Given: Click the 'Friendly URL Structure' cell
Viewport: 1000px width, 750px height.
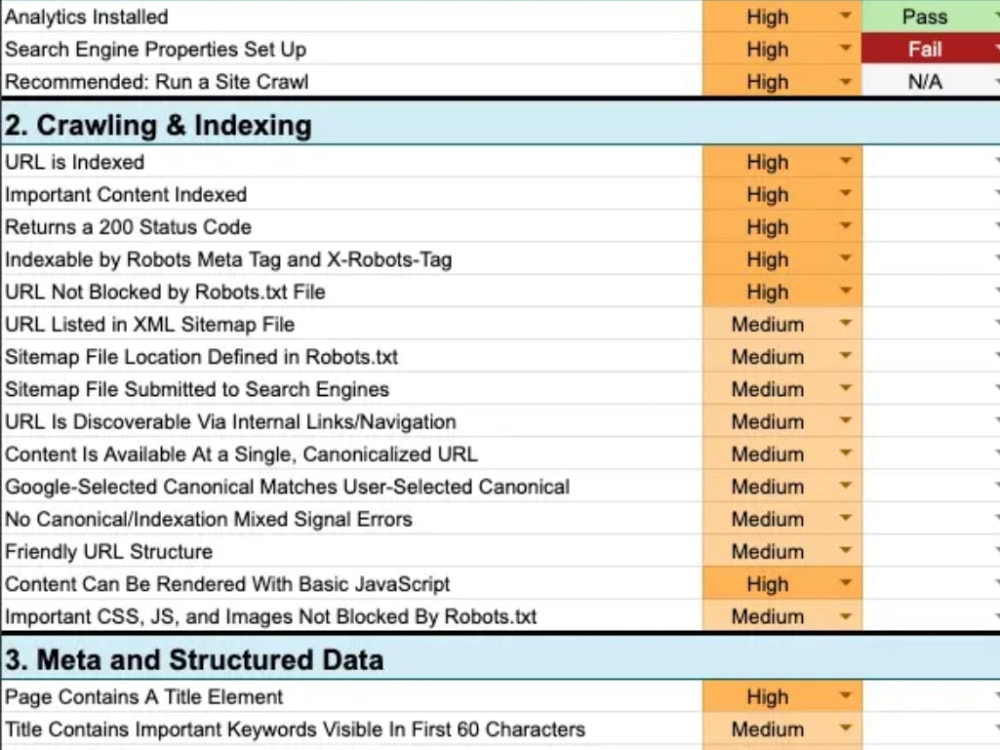Looking at the screenshot, I should (351, 551).
